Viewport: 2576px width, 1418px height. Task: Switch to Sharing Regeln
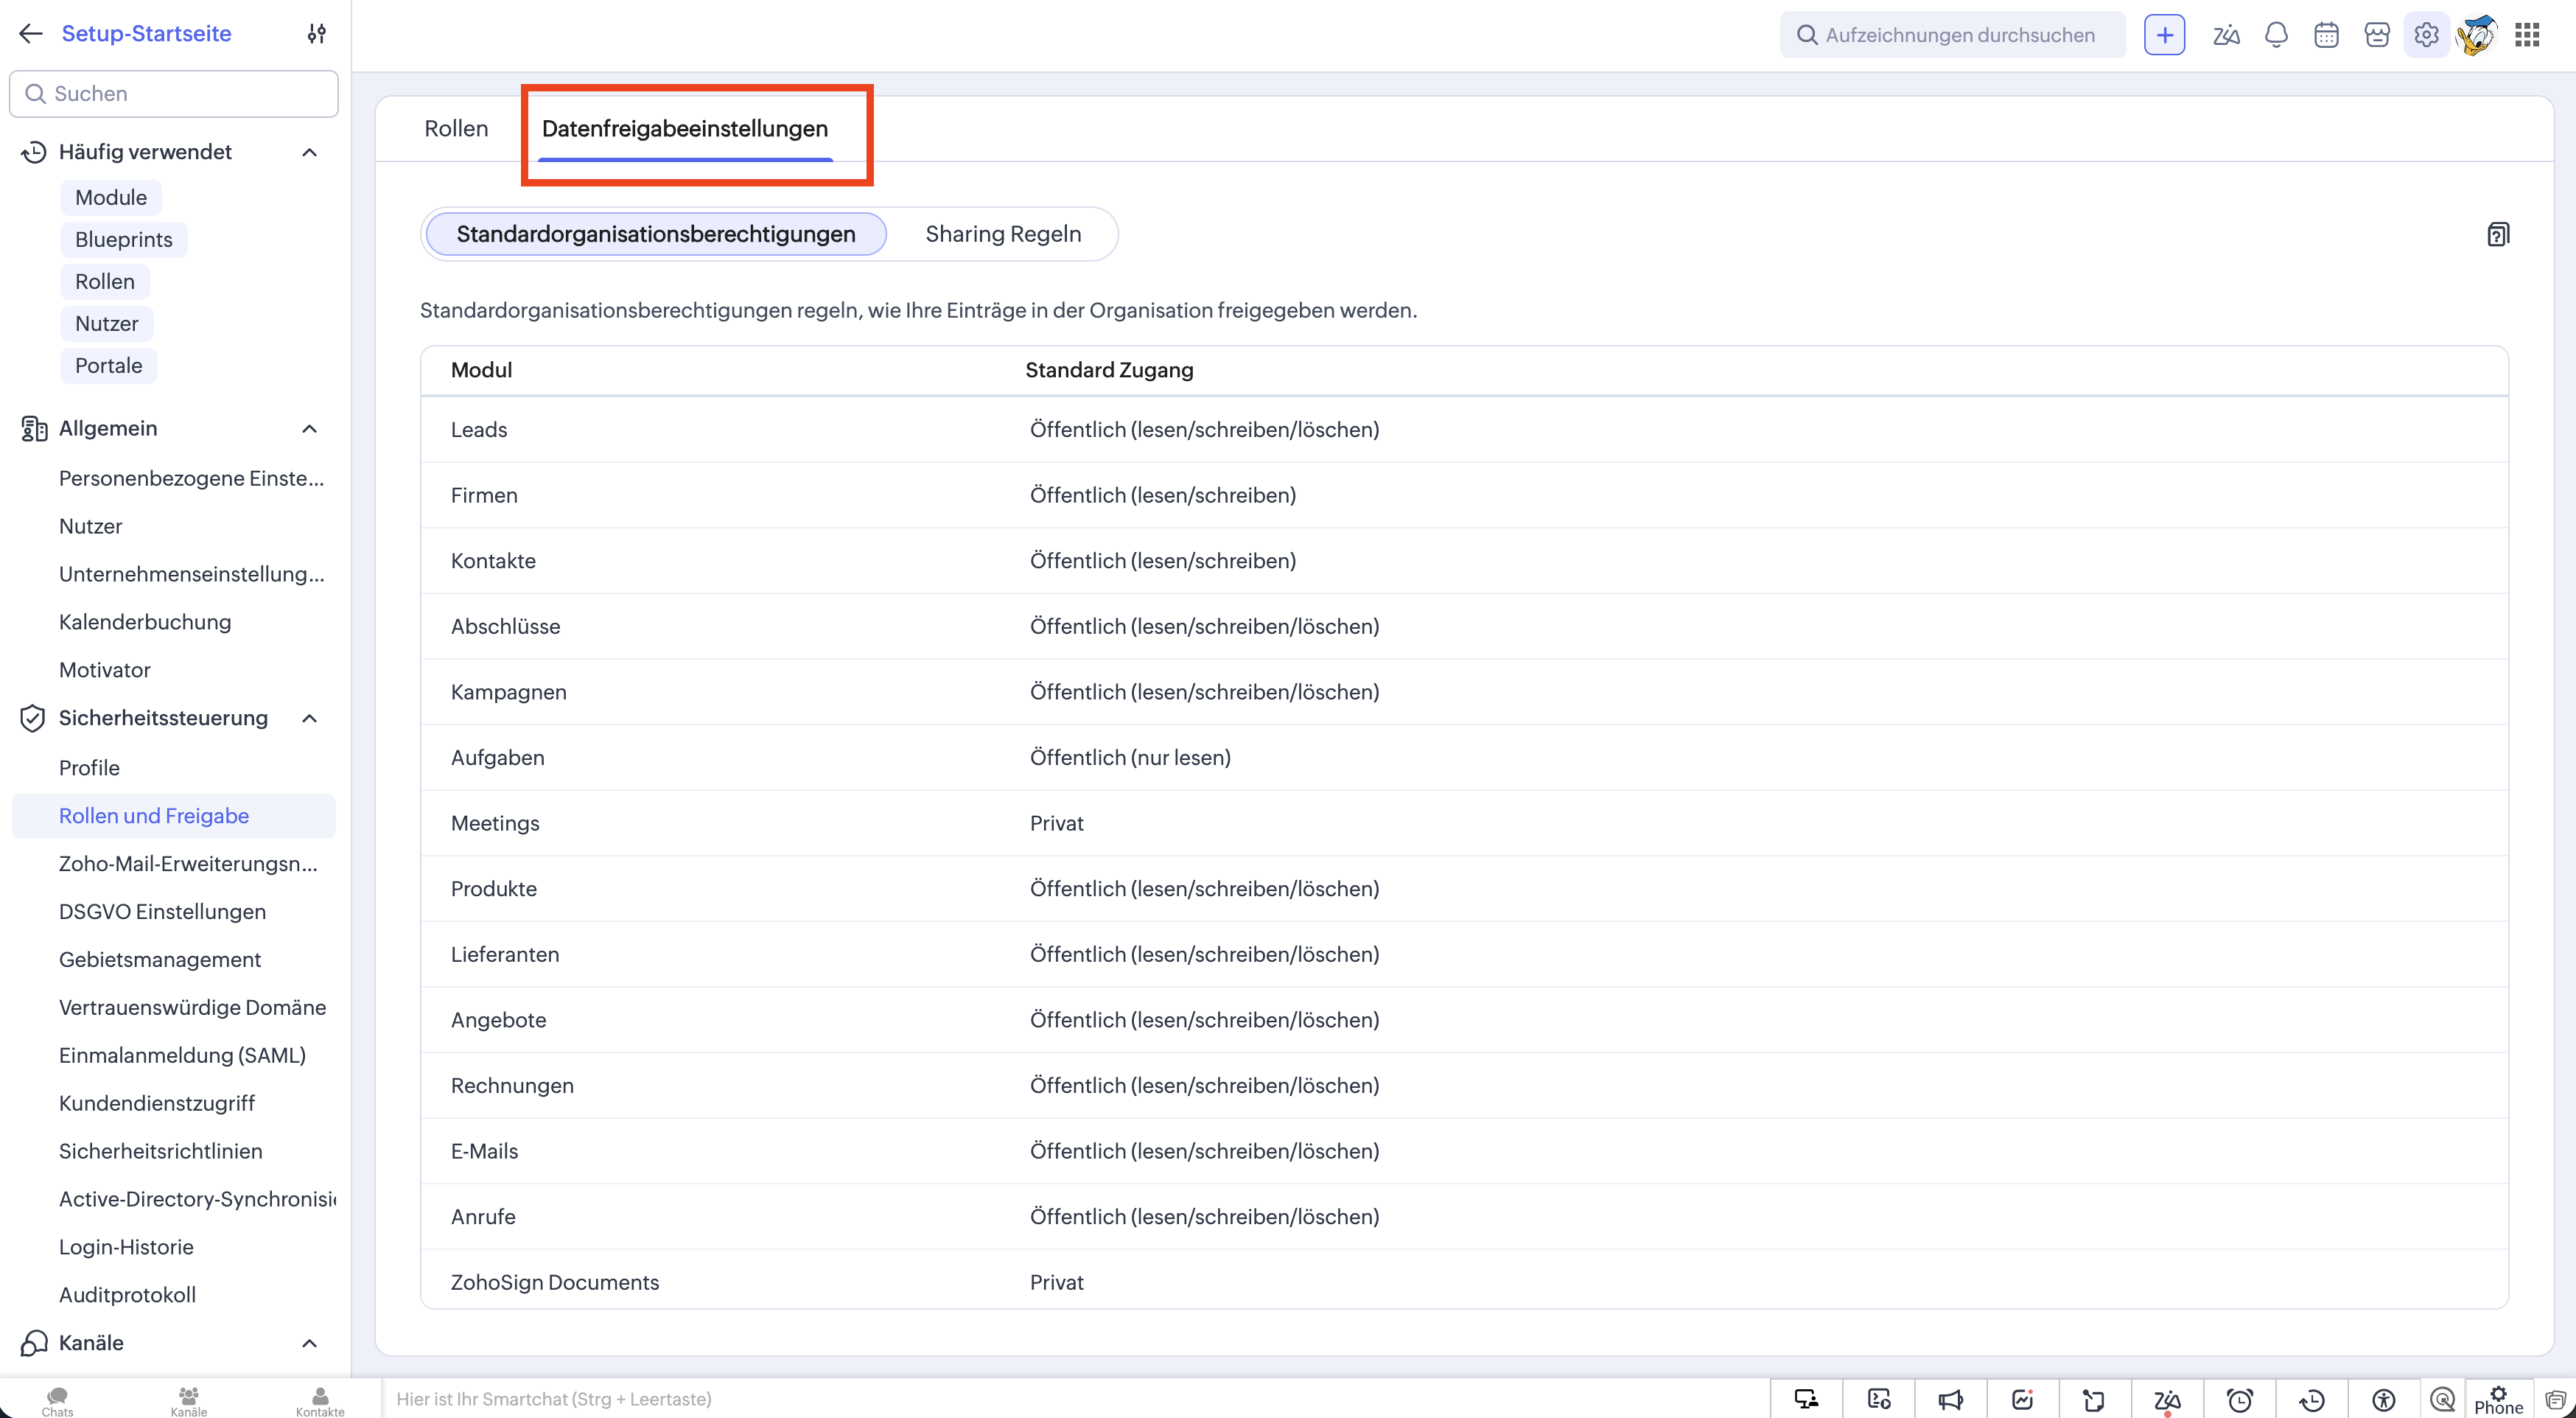point(1003,234)
